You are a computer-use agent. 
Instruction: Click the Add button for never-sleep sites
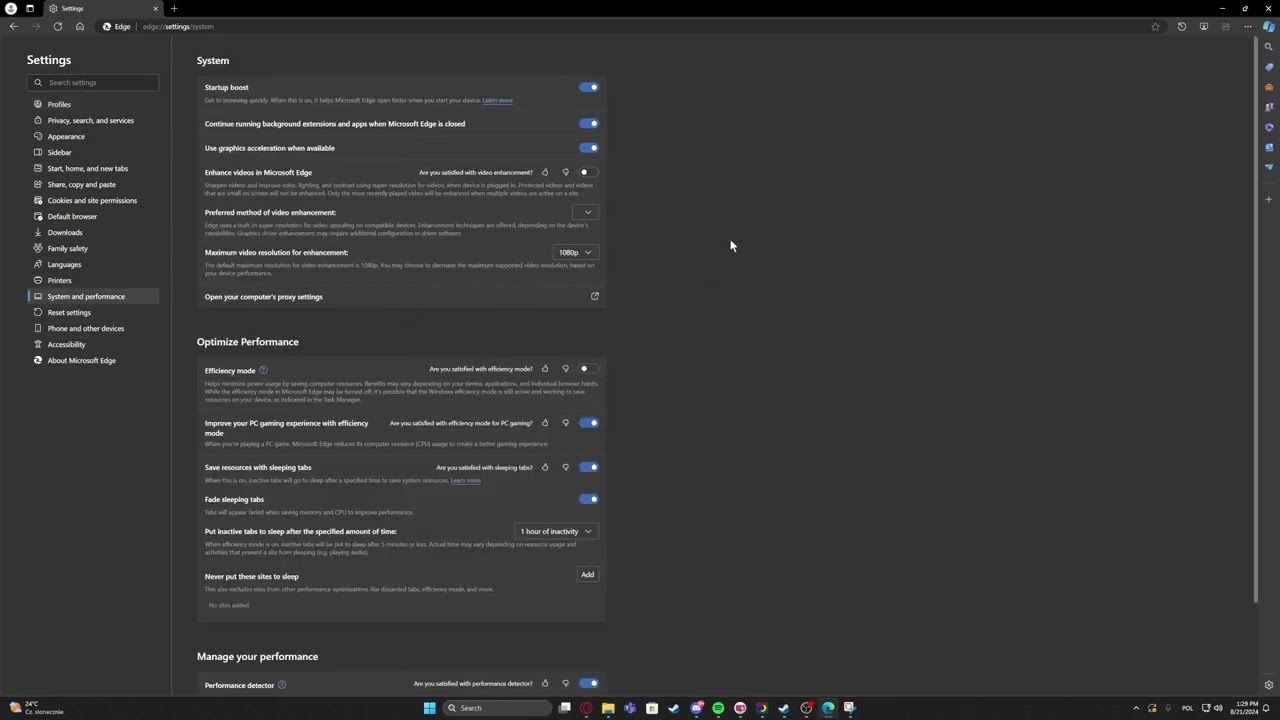point(587,575)
